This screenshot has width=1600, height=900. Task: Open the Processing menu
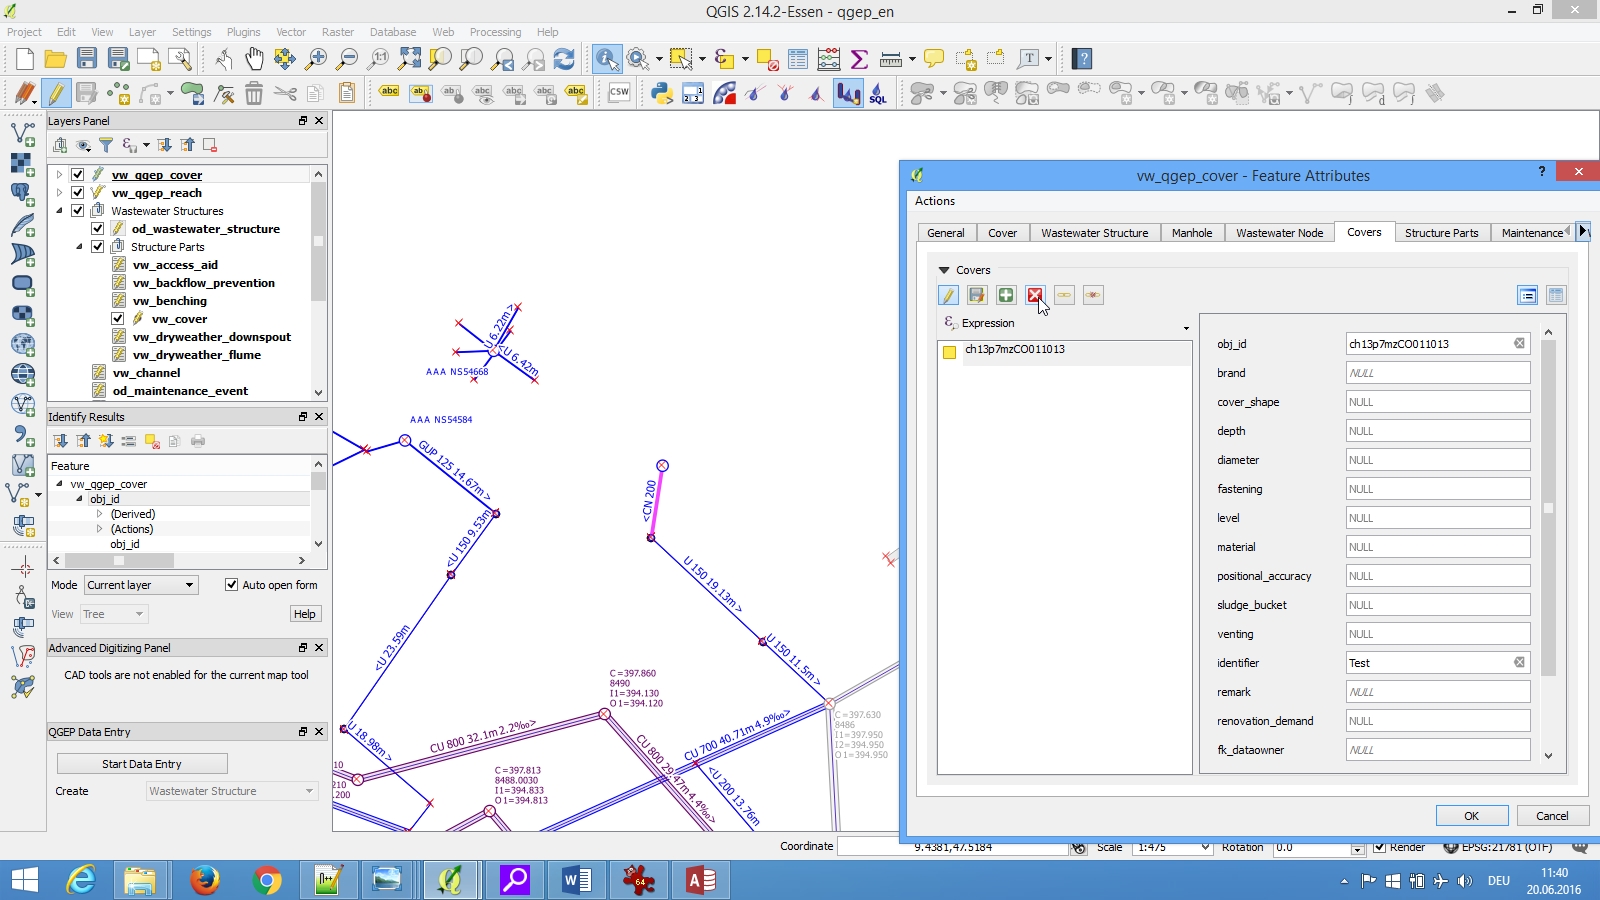pos(495,32)
